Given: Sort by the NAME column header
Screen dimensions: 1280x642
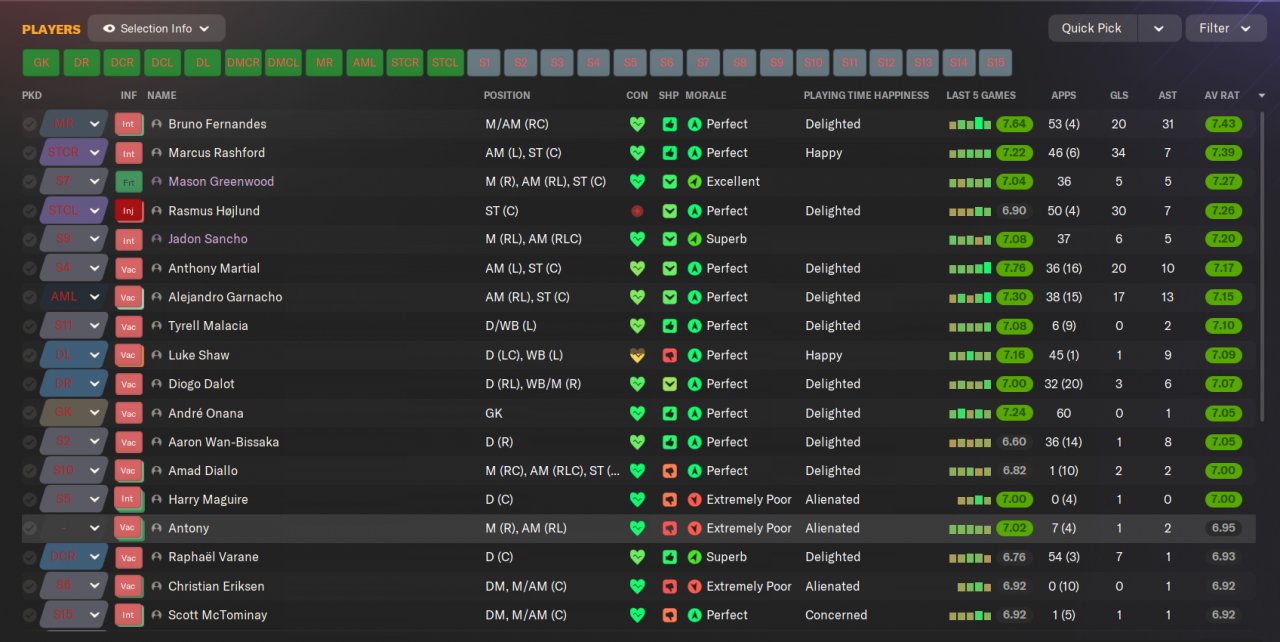Looking at the screenshot, I should [x=161, y=96].
